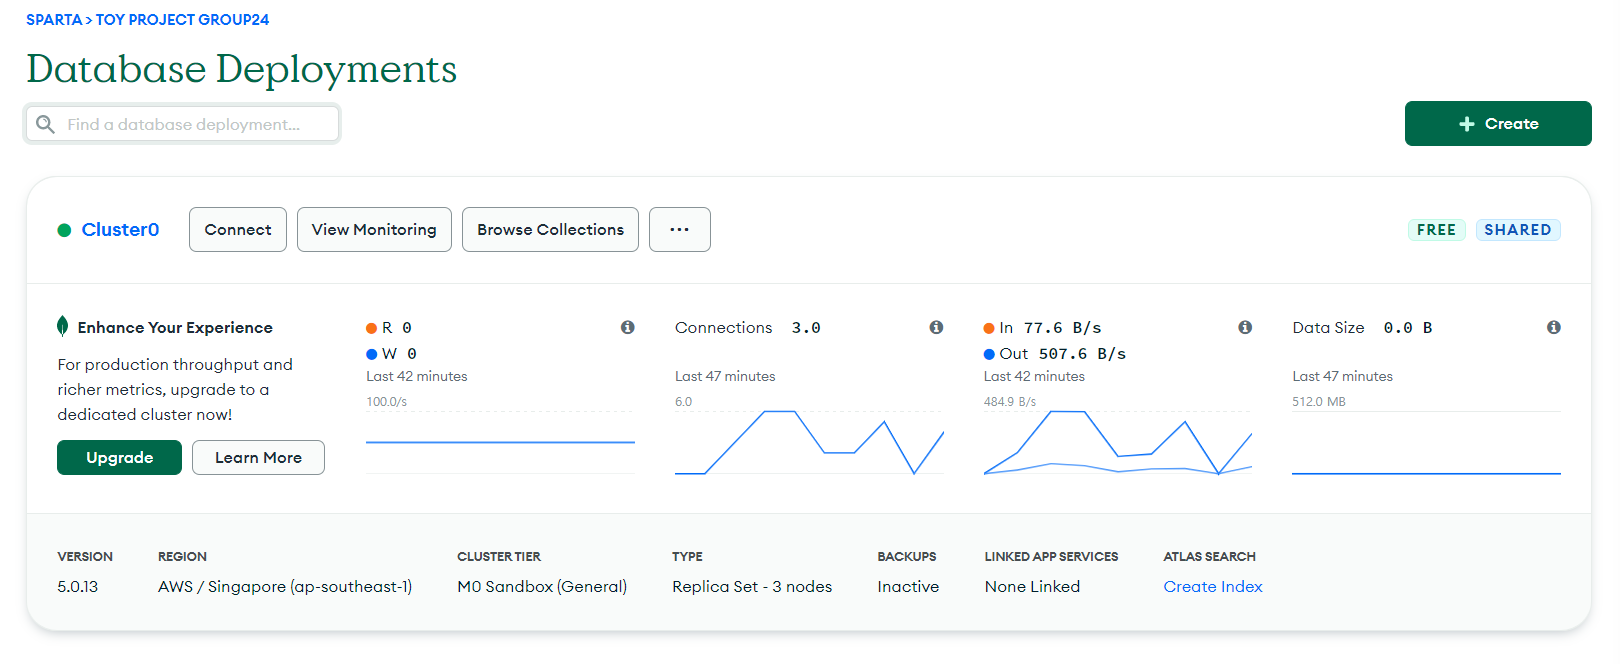This screenshot has height=664, width=1620.
Task: Open View Monitoring
Action: coord(374,229)
